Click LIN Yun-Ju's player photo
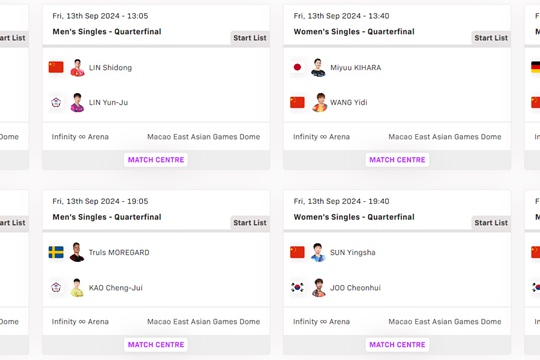Screen dimensions: 540x360 pyautogui.click(x=77, y=102)
